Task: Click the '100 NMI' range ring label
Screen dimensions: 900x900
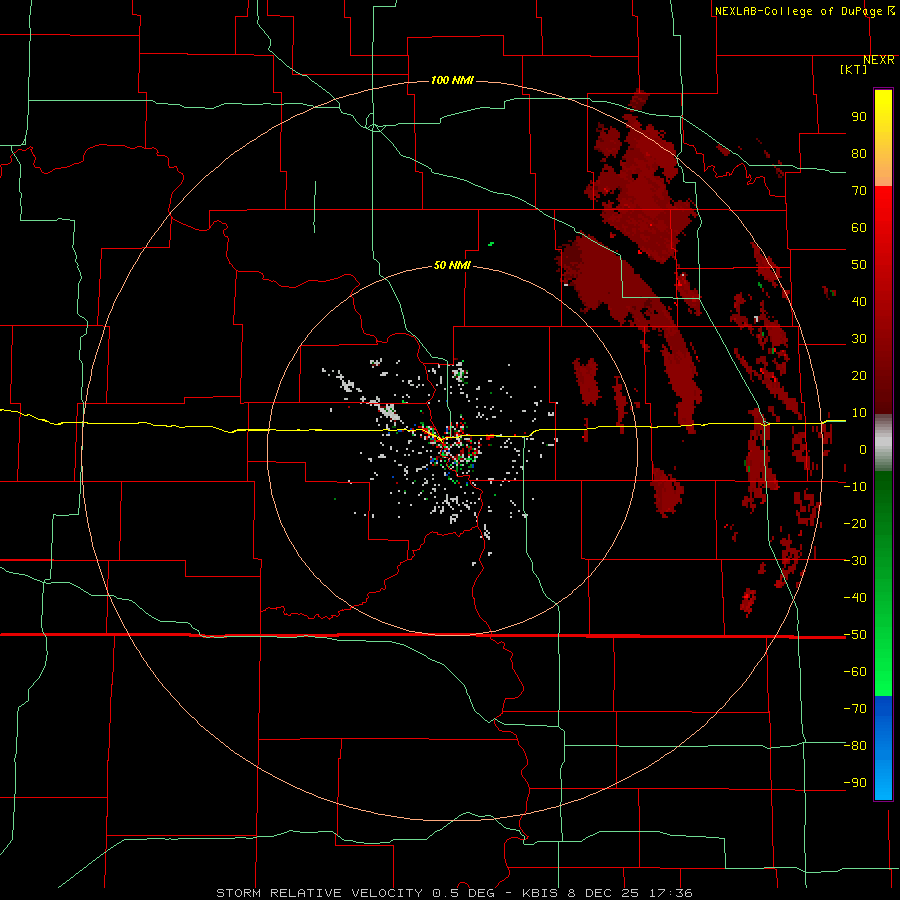Action: pos(452,80)
